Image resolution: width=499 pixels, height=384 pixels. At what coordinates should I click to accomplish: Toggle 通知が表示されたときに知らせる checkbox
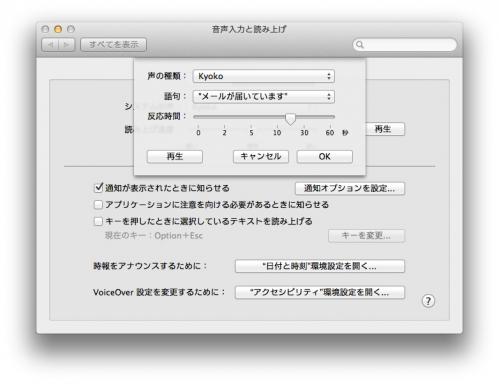click(98, 188)
